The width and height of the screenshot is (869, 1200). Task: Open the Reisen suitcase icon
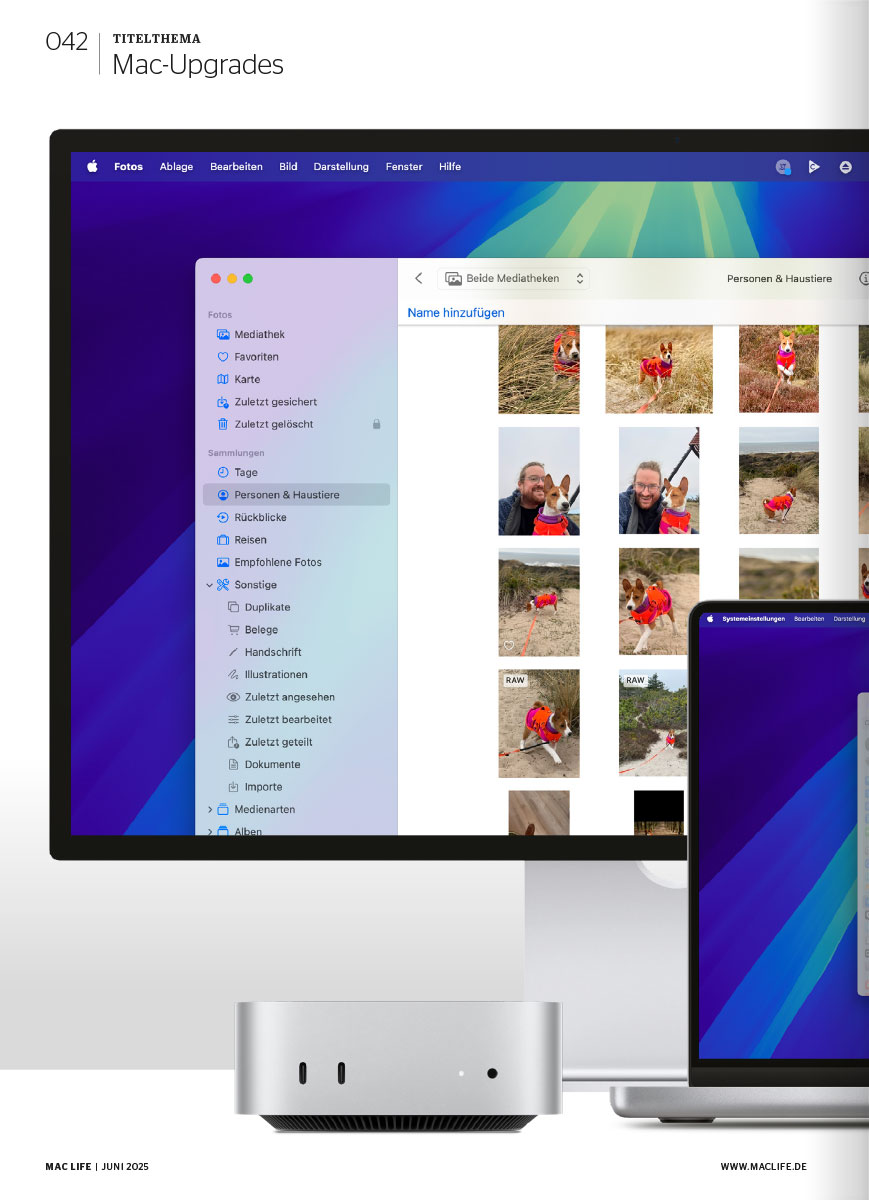[x=223, y=540]
